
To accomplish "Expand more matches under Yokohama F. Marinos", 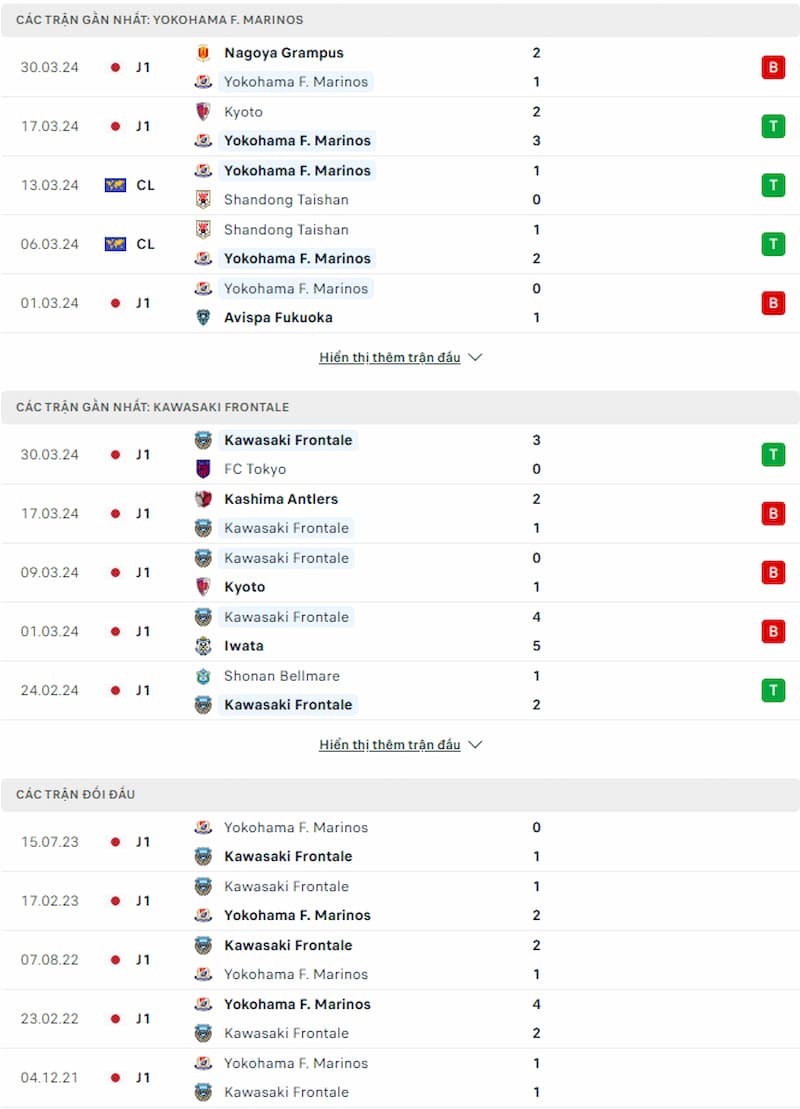I will 390,357.
